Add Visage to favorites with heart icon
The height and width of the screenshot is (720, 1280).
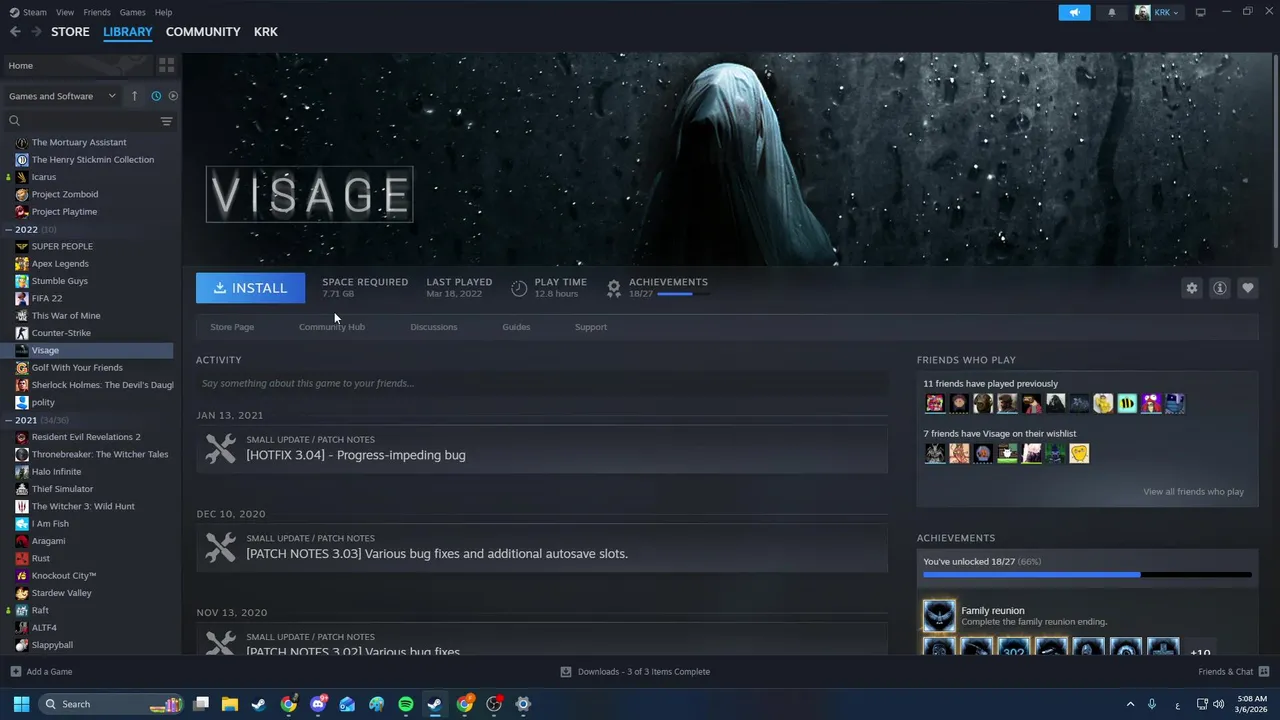(1247, 288)
